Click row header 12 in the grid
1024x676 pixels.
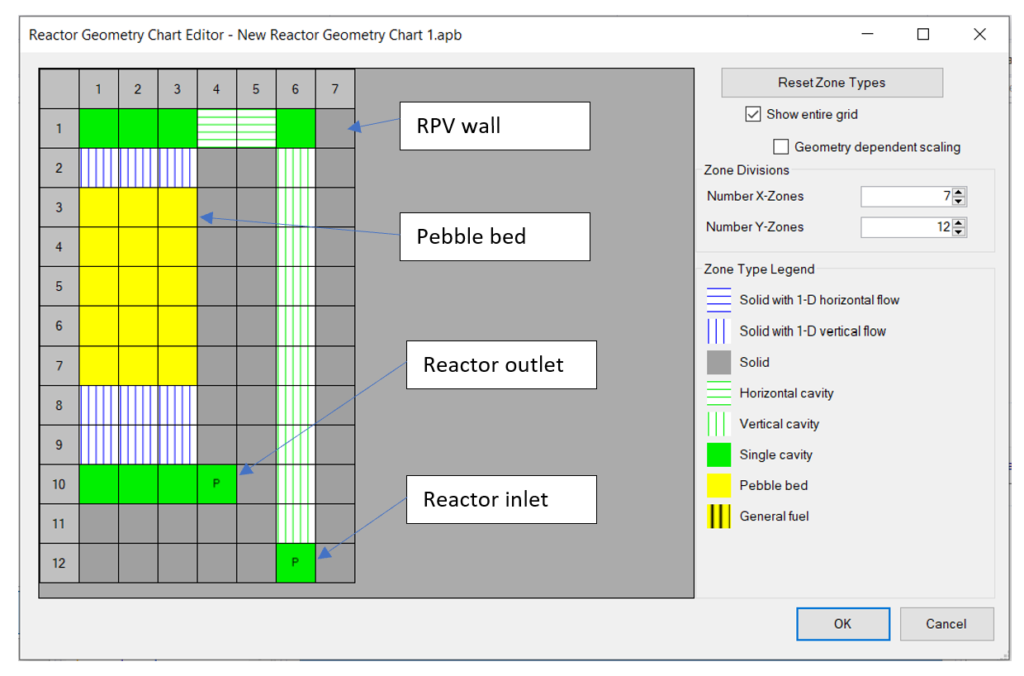tap(59, 563)
